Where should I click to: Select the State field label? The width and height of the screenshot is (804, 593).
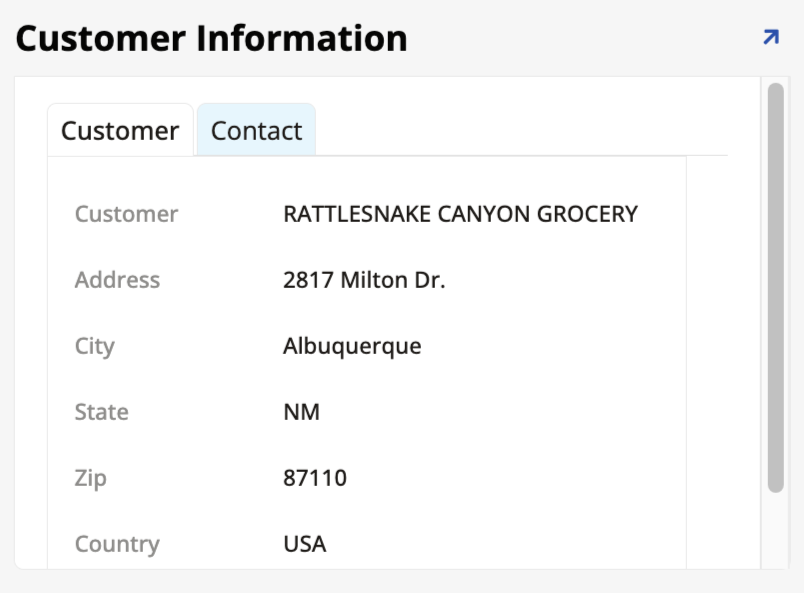101,412
